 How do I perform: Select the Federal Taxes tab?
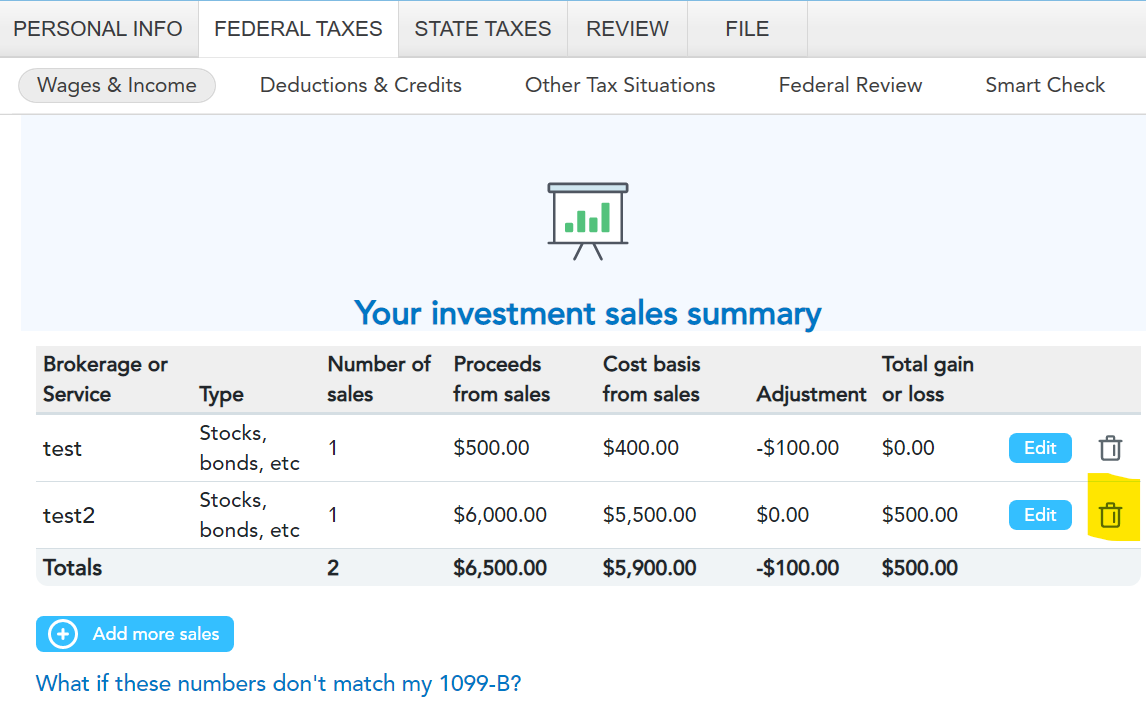(x=298, y=29)
